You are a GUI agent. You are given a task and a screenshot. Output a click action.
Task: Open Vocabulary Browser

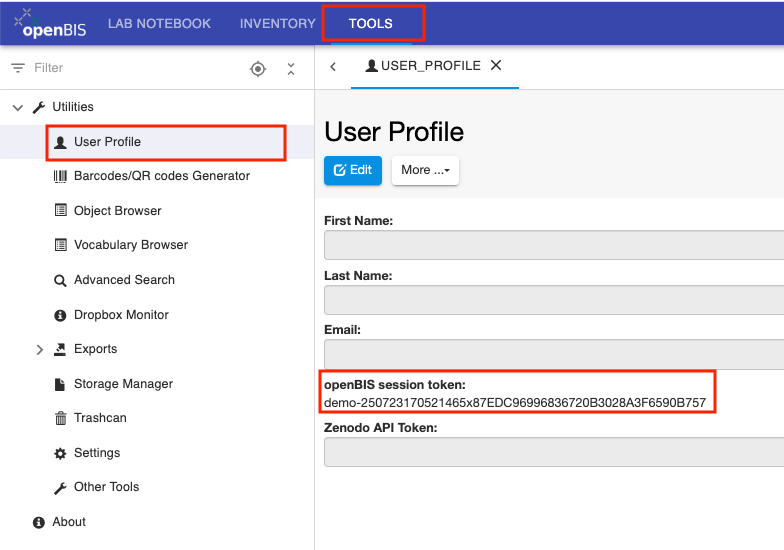[131, 244]
